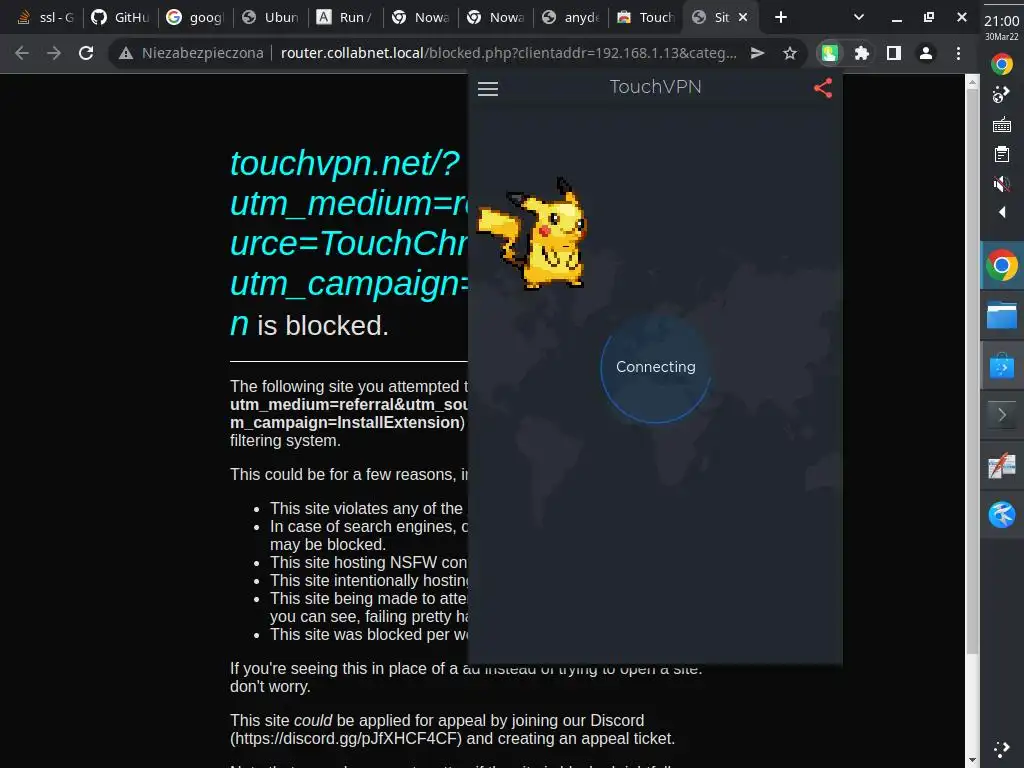Screen dimensions: 1024x768
Task: Click the 'This could be for a few reasons' line
Action: 349,474
